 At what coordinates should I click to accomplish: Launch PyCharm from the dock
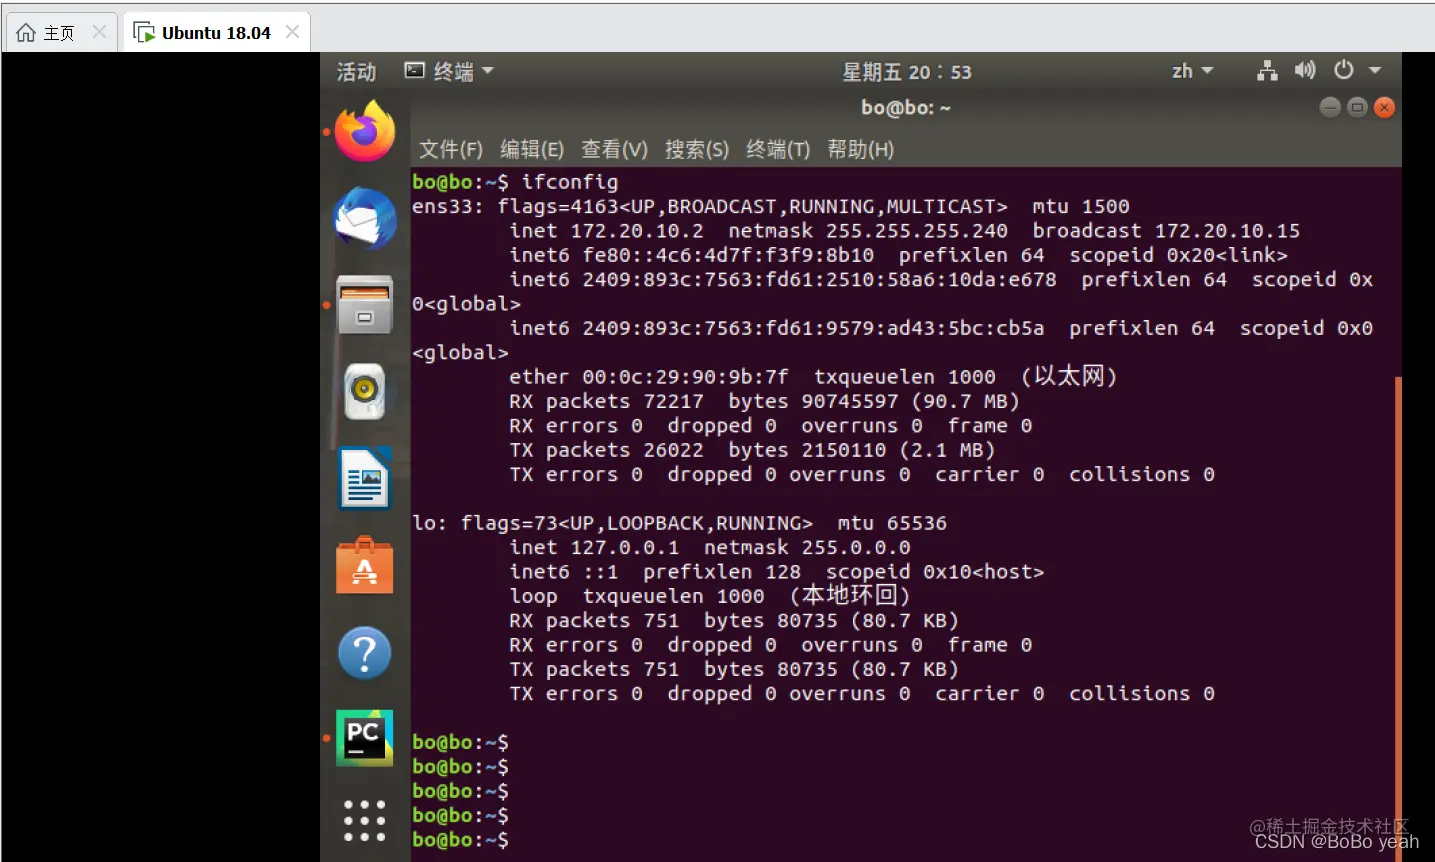364,738
